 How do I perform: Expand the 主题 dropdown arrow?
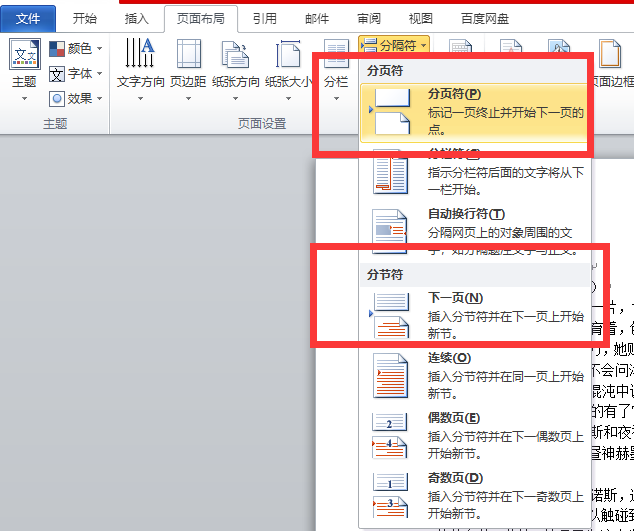pos(24,98)
